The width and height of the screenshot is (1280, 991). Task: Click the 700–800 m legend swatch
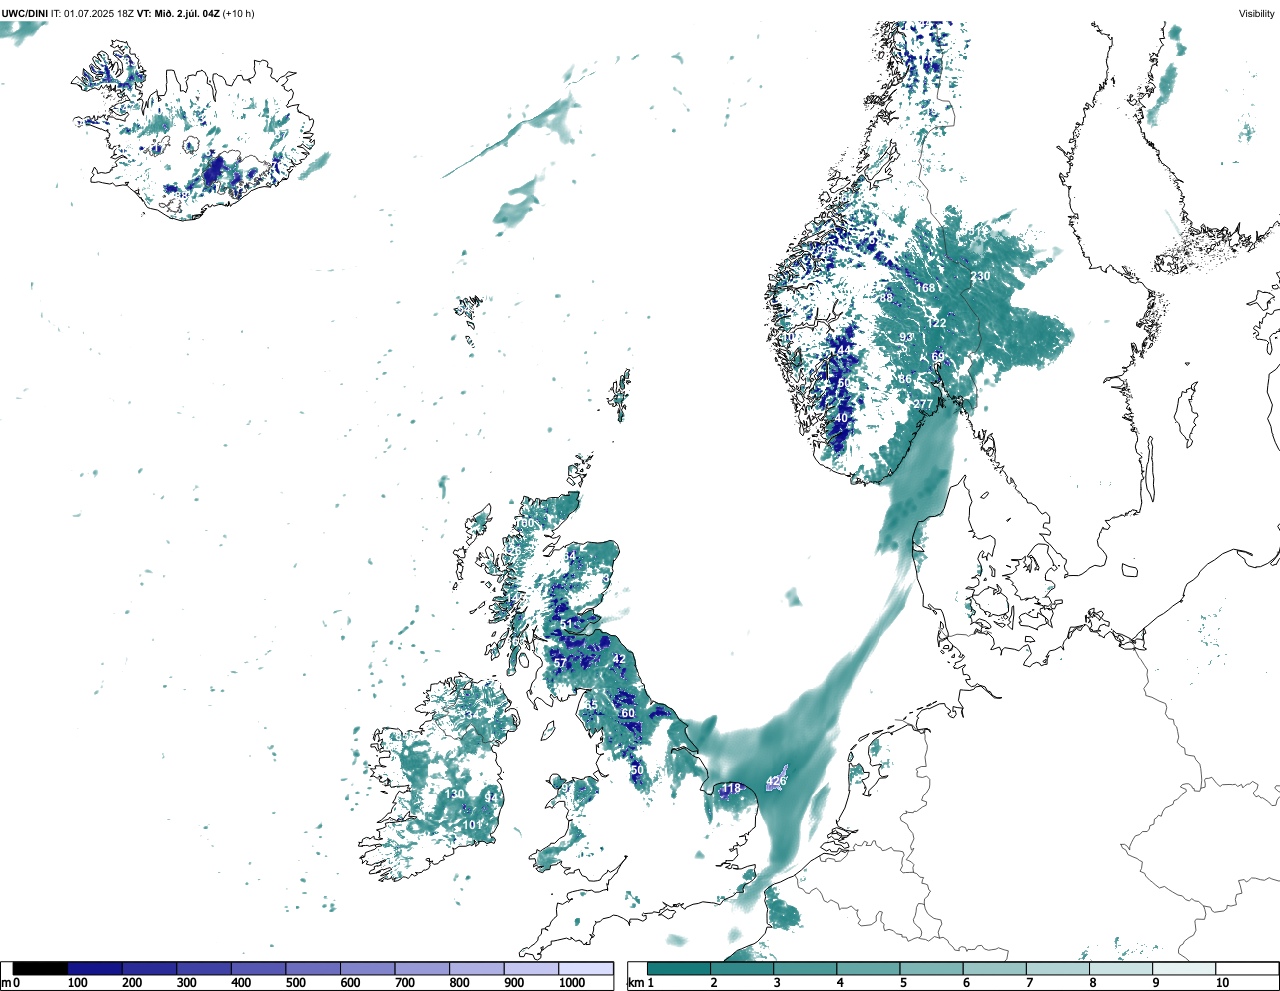pos(422,969)
